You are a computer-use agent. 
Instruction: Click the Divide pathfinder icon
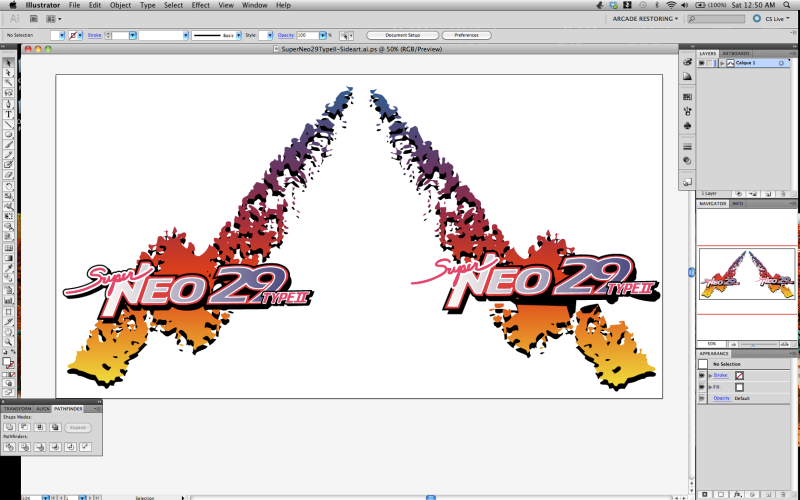pos(9,447)
